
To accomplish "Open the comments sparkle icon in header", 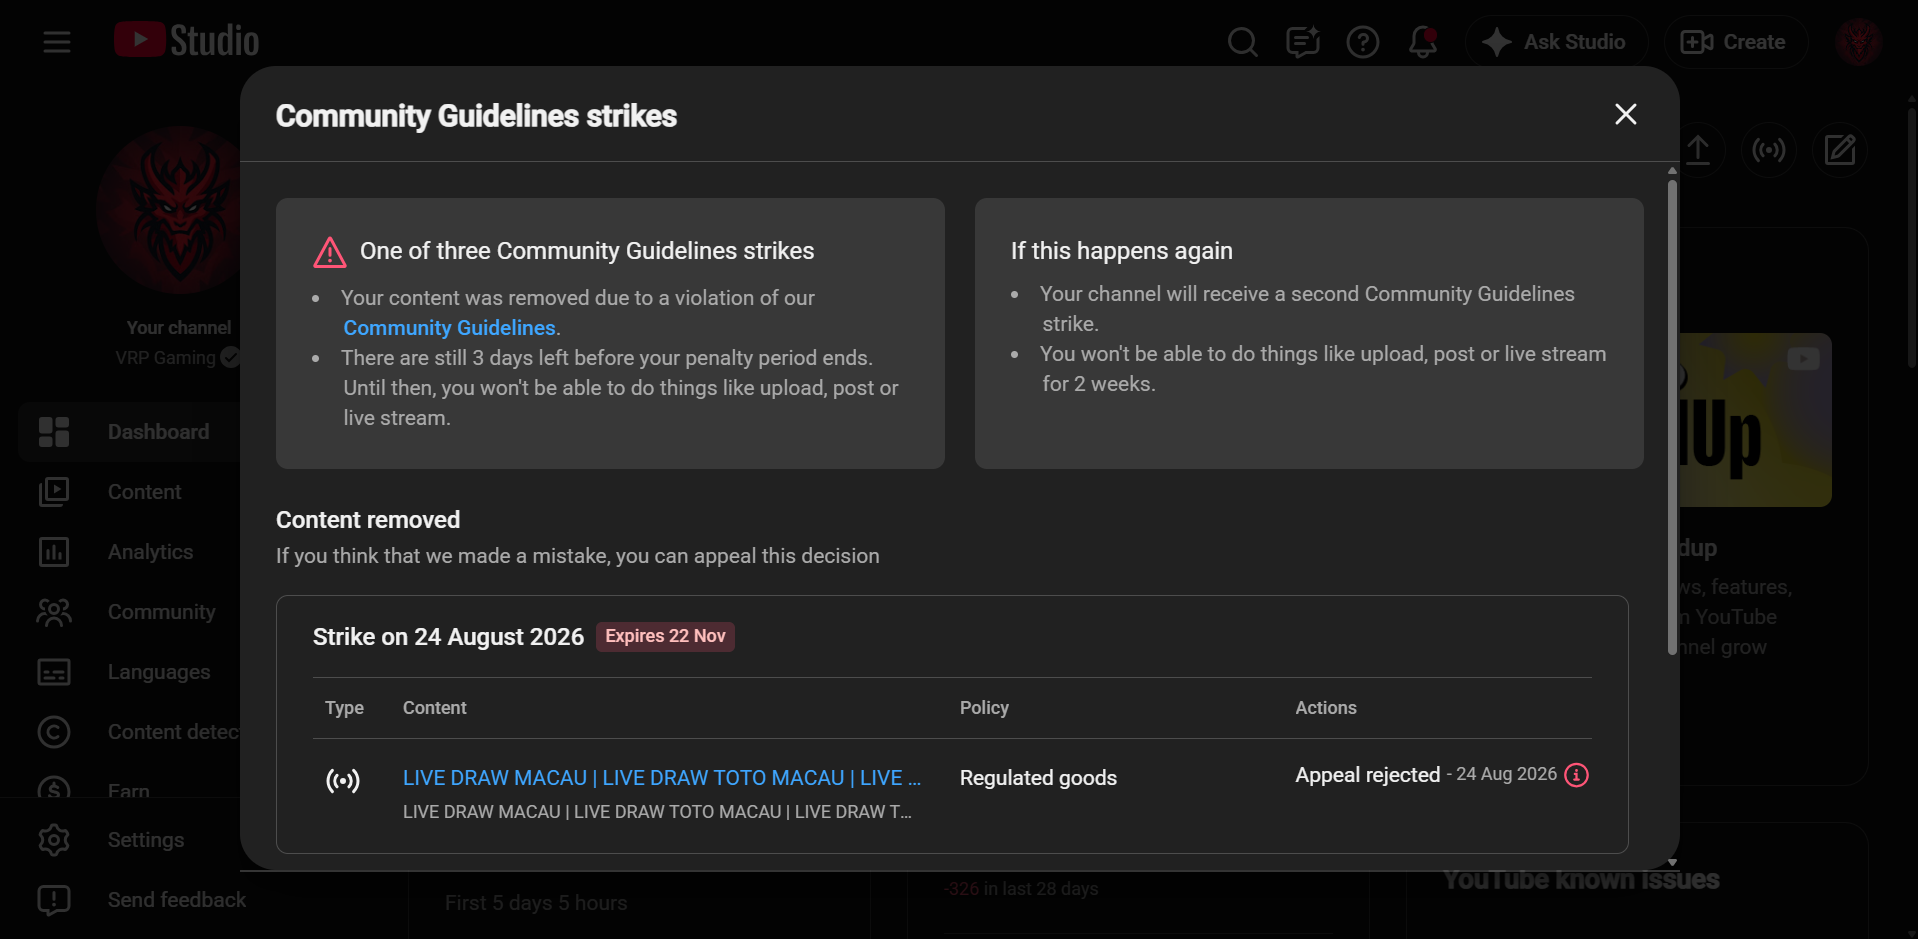I will coord(1302,42).
